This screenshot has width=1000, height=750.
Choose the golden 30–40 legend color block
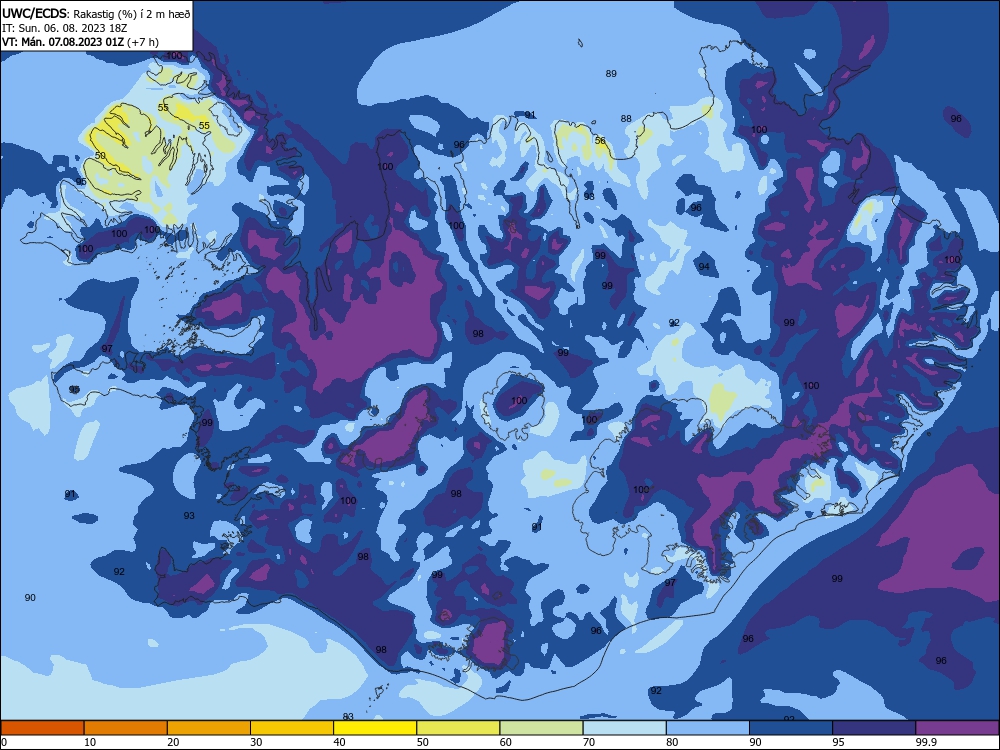(x=292, y=728)
